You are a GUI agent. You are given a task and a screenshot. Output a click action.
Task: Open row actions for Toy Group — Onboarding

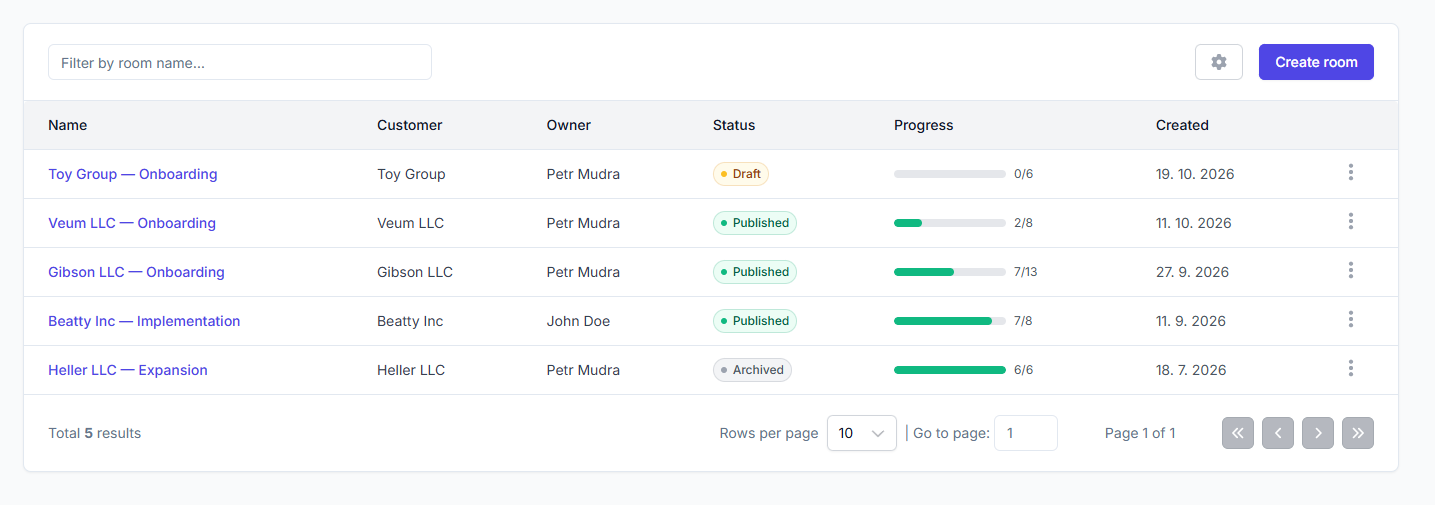tap(1350, 173)
